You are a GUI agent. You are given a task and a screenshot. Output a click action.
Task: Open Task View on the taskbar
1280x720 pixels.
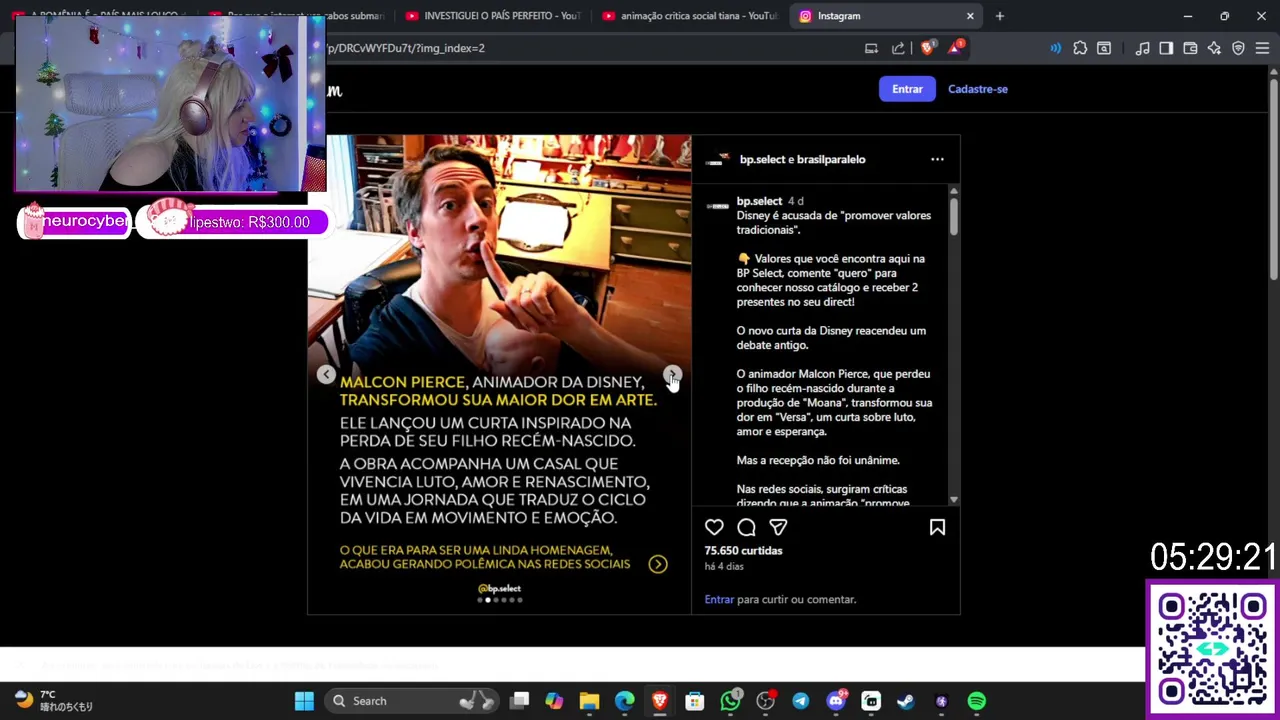(519, 701)
